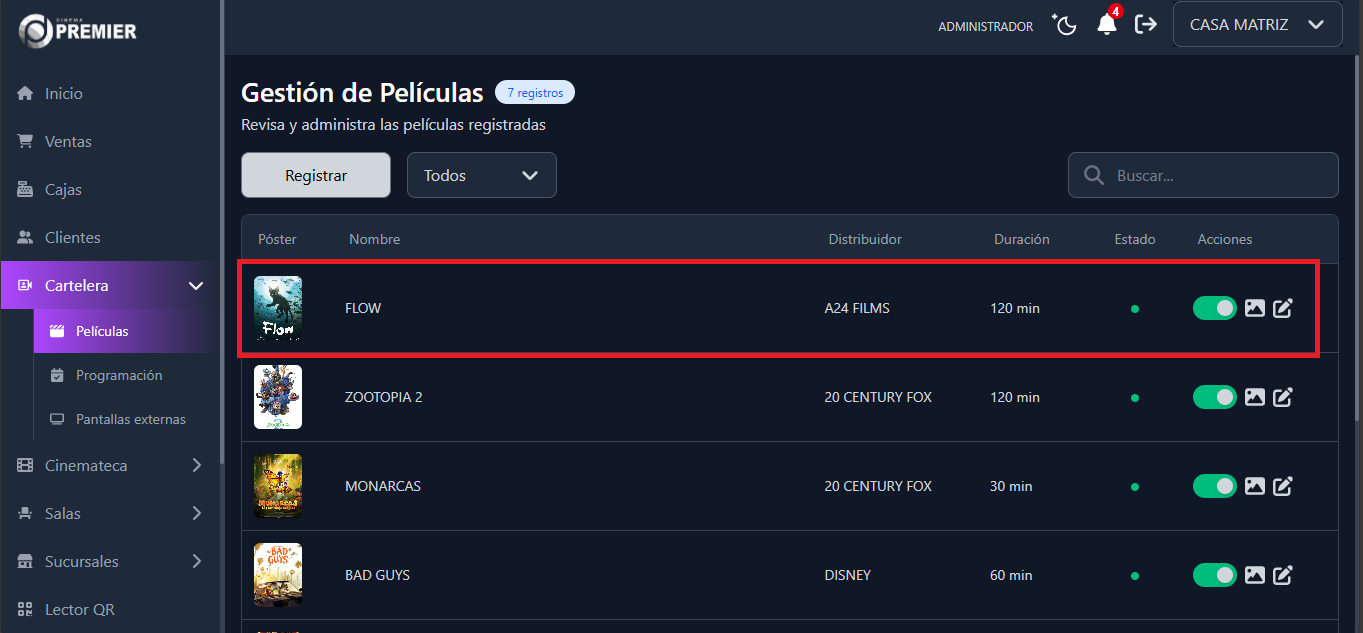Click the image icon for MONARCAS
The width and height of the screenshot is (1363, 633).
click(x=1255, y=486)
